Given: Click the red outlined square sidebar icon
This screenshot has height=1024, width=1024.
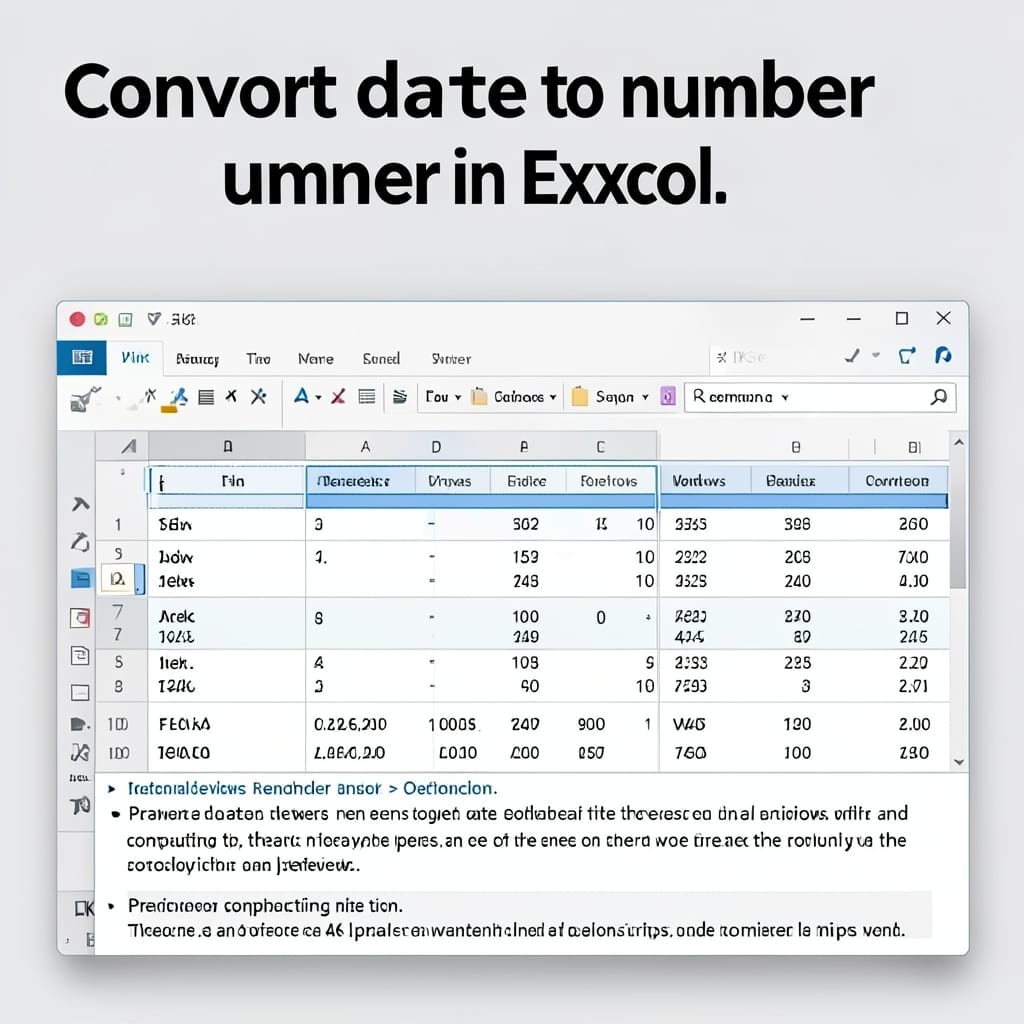Looking at the screenshot, I should coord(80,617).
